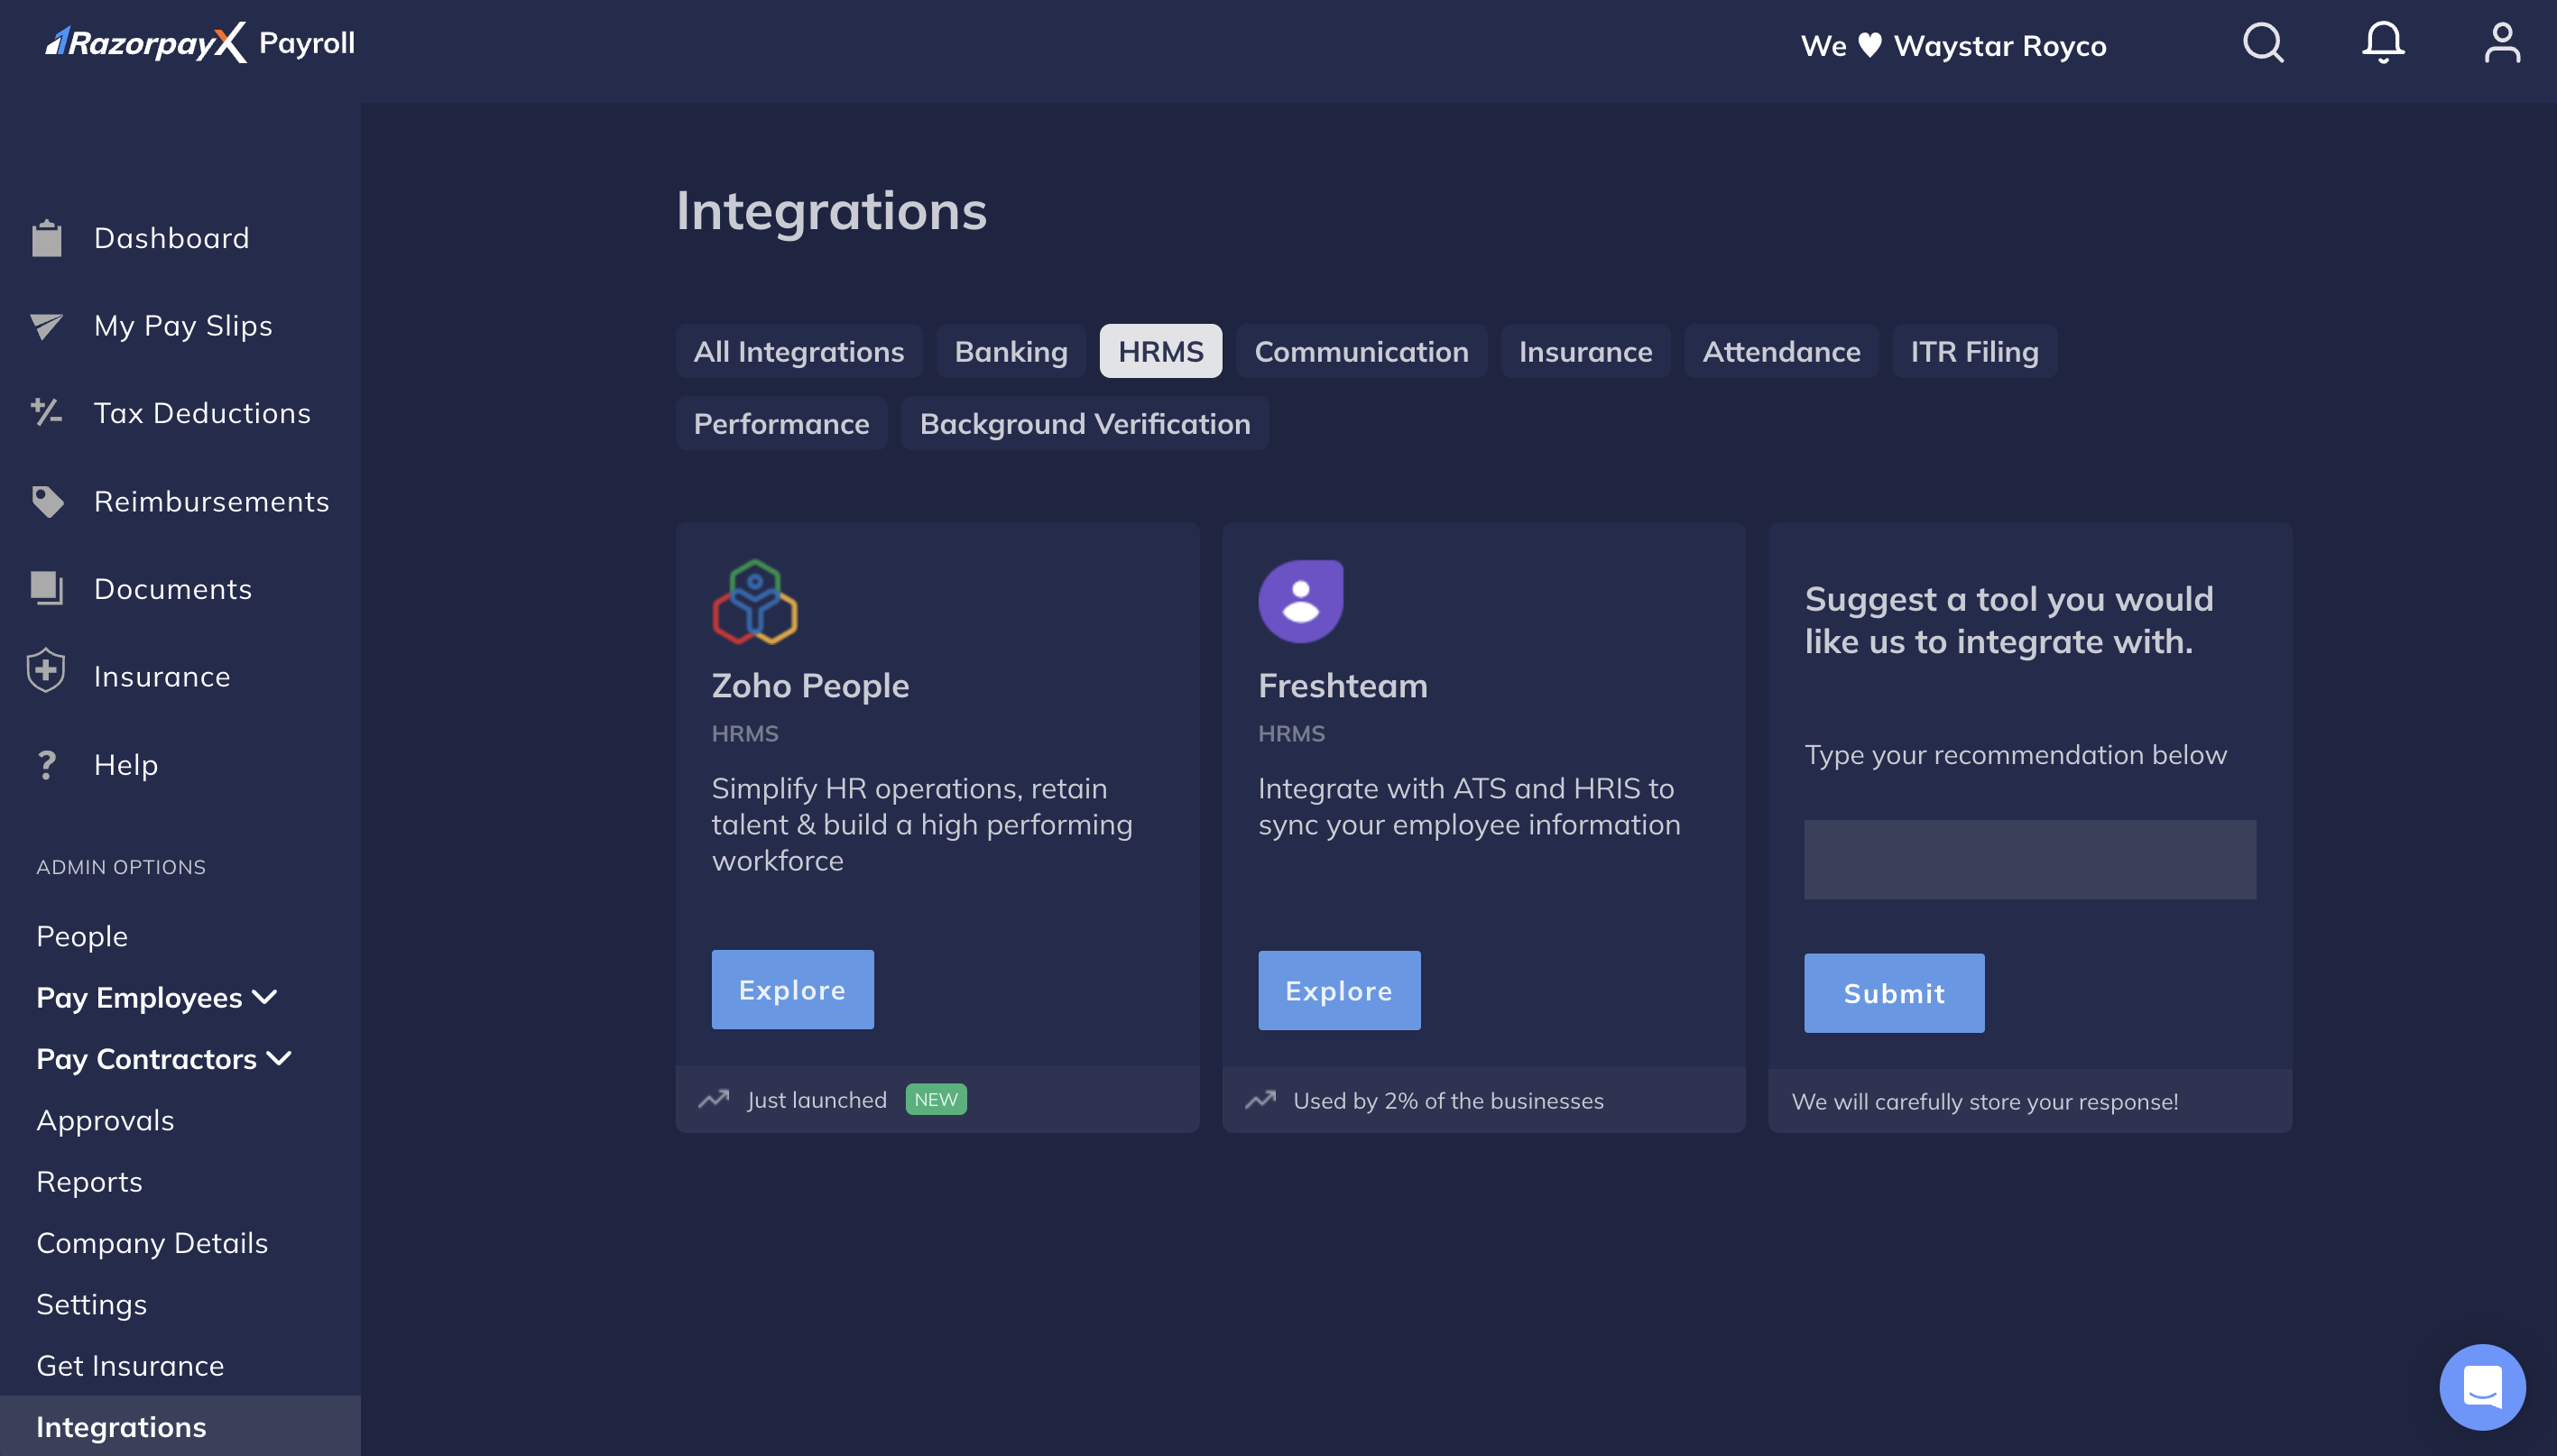Screen dimensions: 2557x1456
Task: Open Background Verification tab
Action: click(x=1084, y=423)
